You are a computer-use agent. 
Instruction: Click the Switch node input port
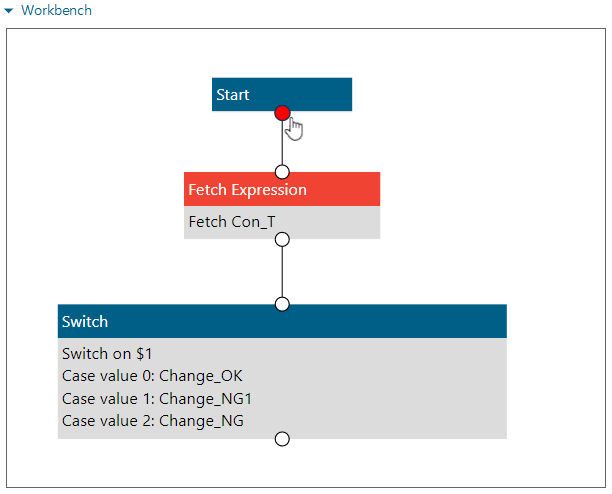(282, 304)
